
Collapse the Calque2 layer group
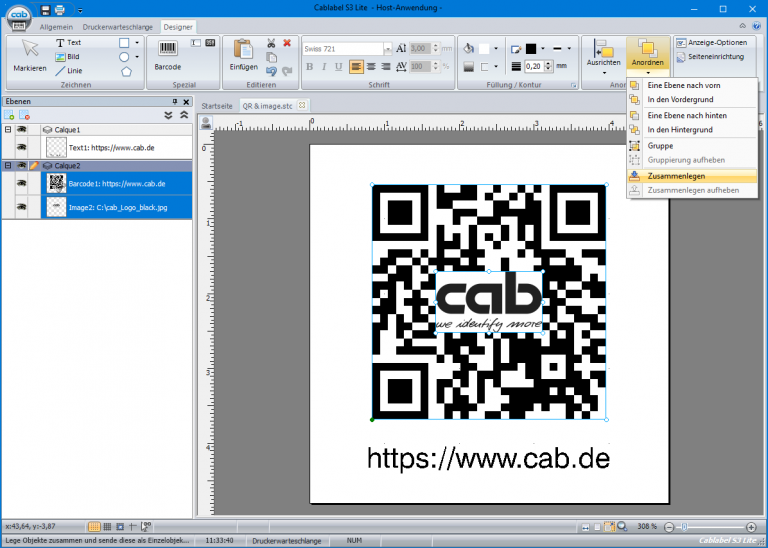pos(8,165)
